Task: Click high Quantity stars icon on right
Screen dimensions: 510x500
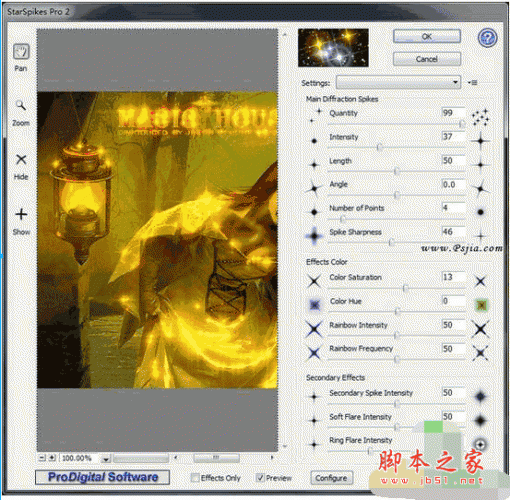Action: coord(480,118)
